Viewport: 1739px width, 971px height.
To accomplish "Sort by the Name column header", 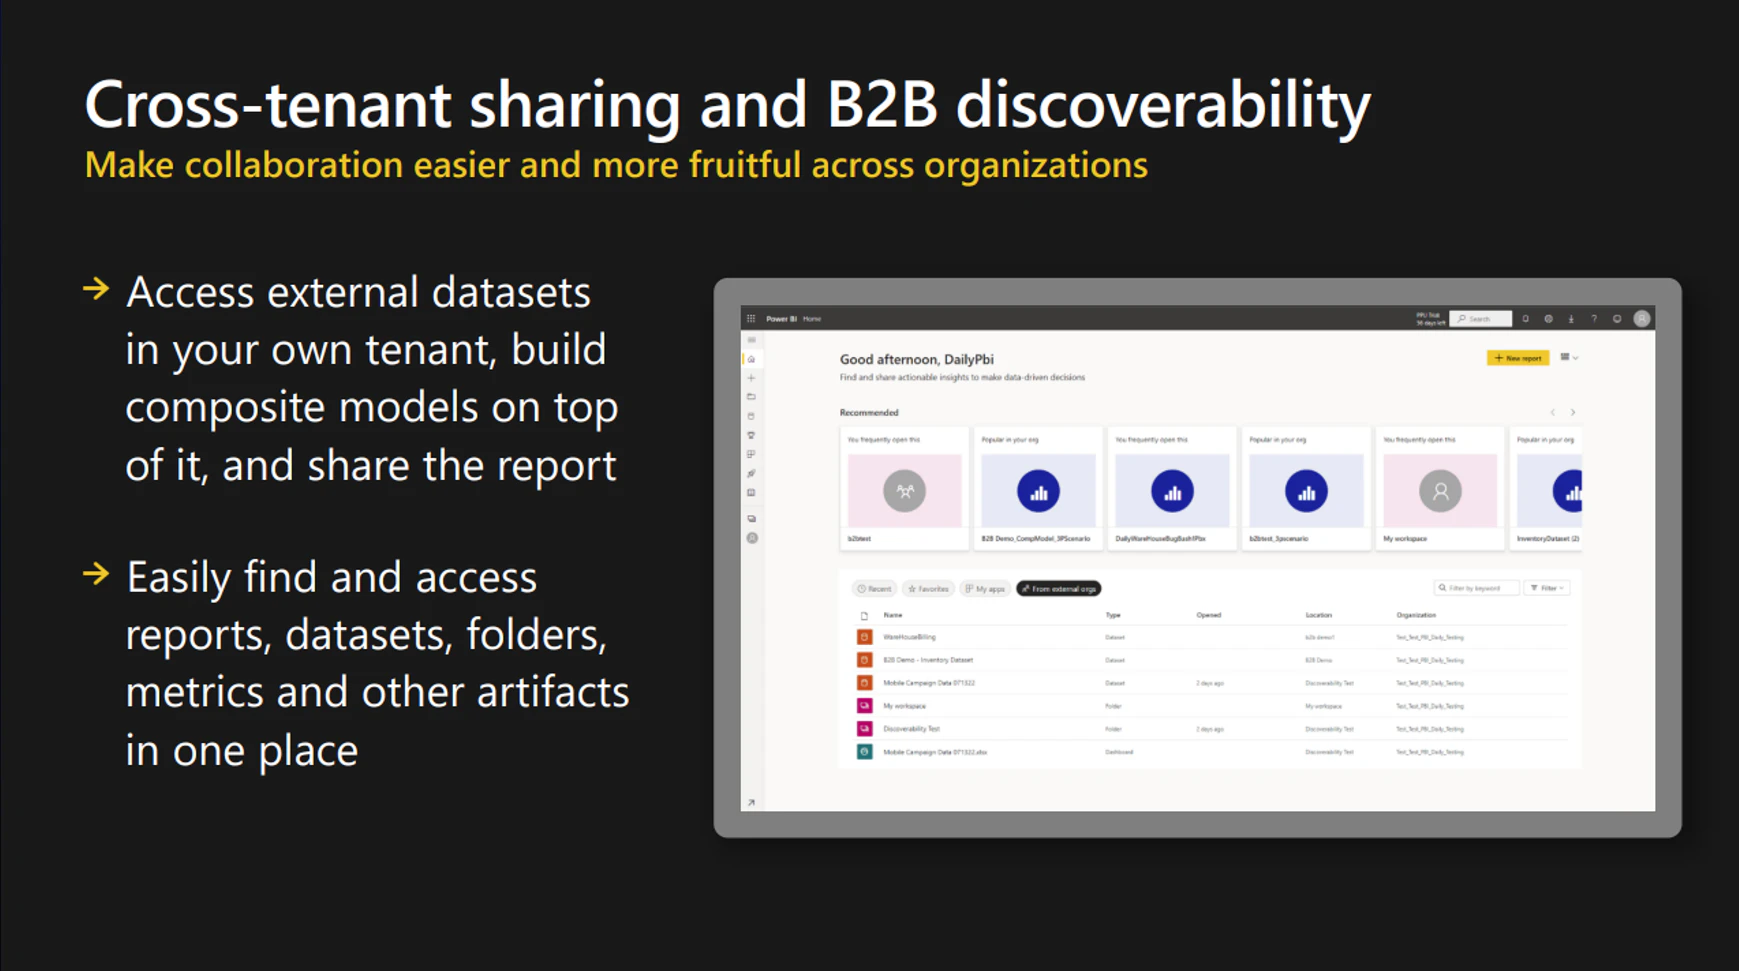I will coord(893,615).
